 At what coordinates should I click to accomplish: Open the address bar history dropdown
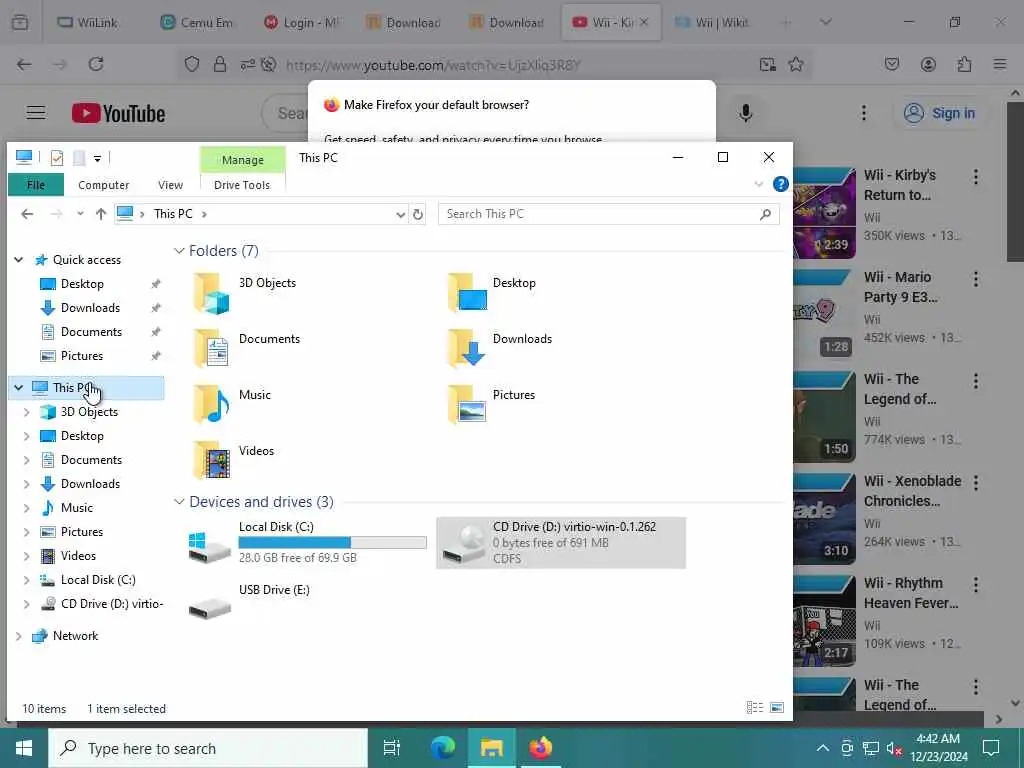(400, 214)
